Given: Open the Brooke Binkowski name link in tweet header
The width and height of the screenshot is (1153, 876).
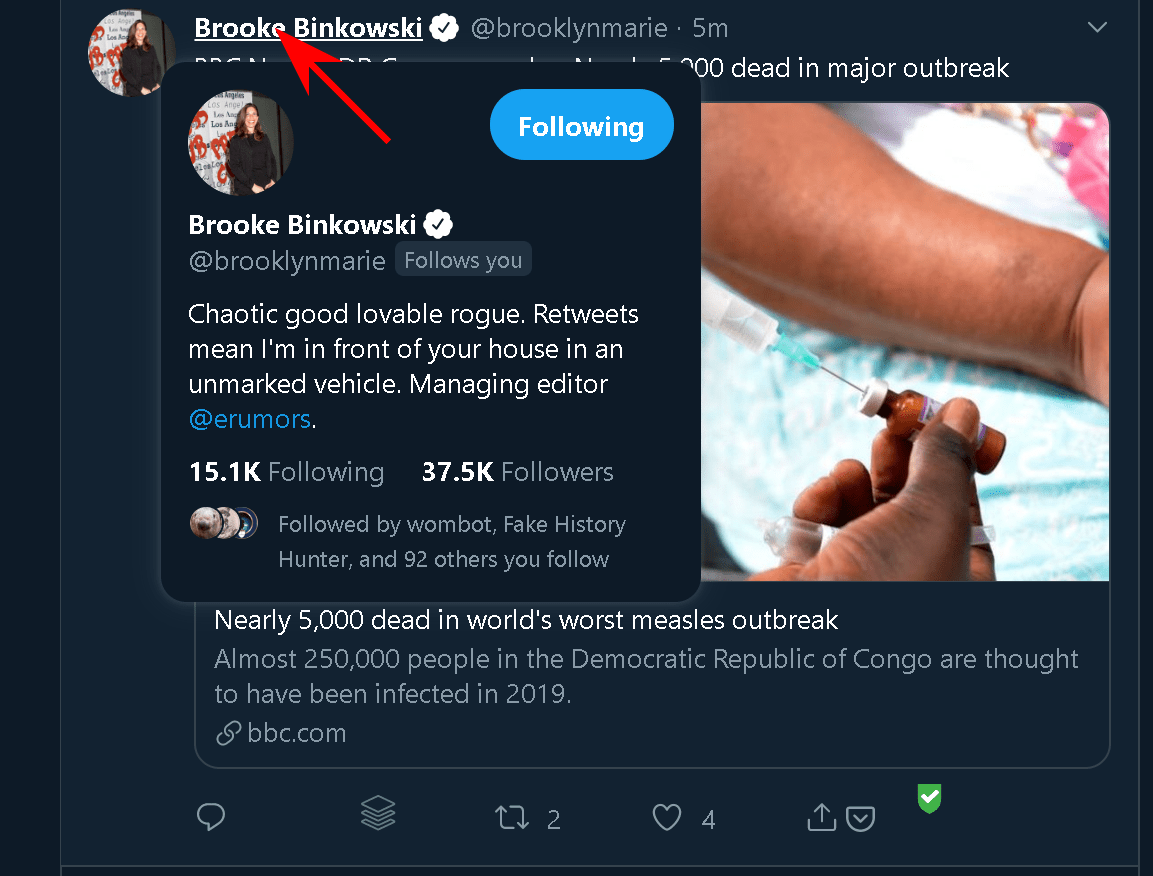Looking at the screenshot, I should coord(308,28).
